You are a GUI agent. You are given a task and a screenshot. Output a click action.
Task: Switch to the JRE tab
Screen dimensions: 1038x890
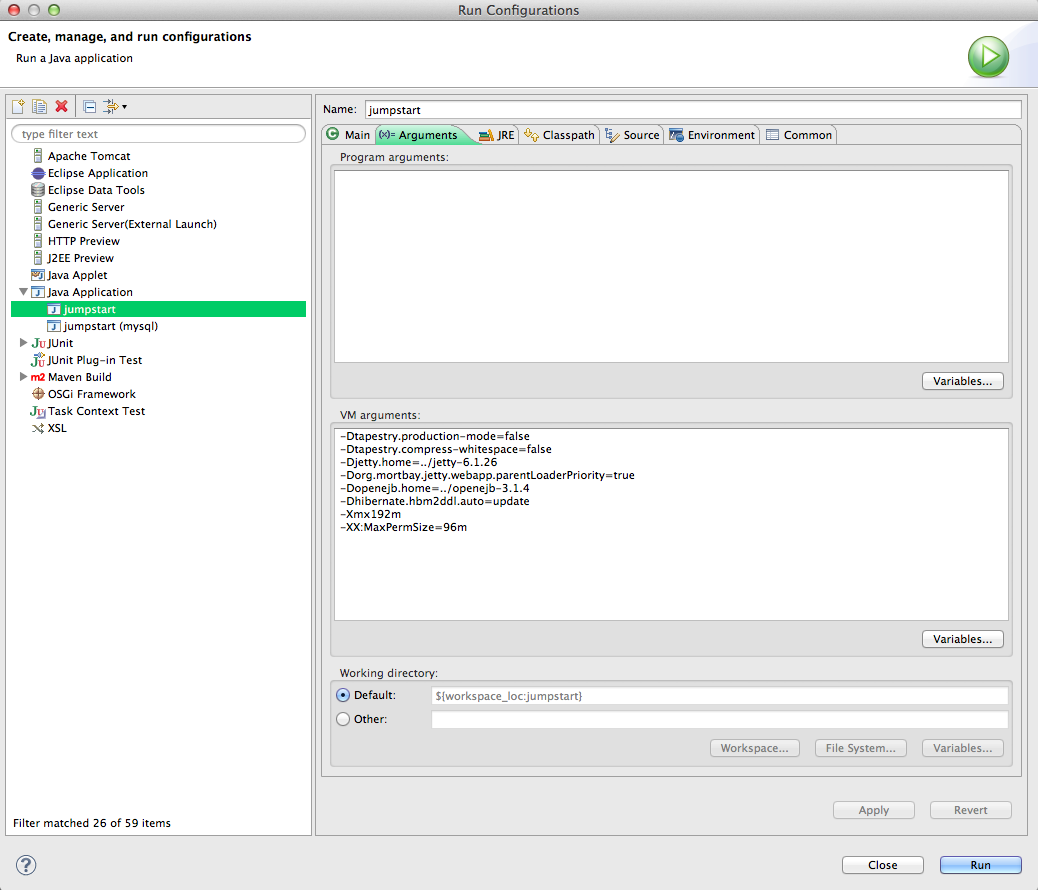pos(496,134)
